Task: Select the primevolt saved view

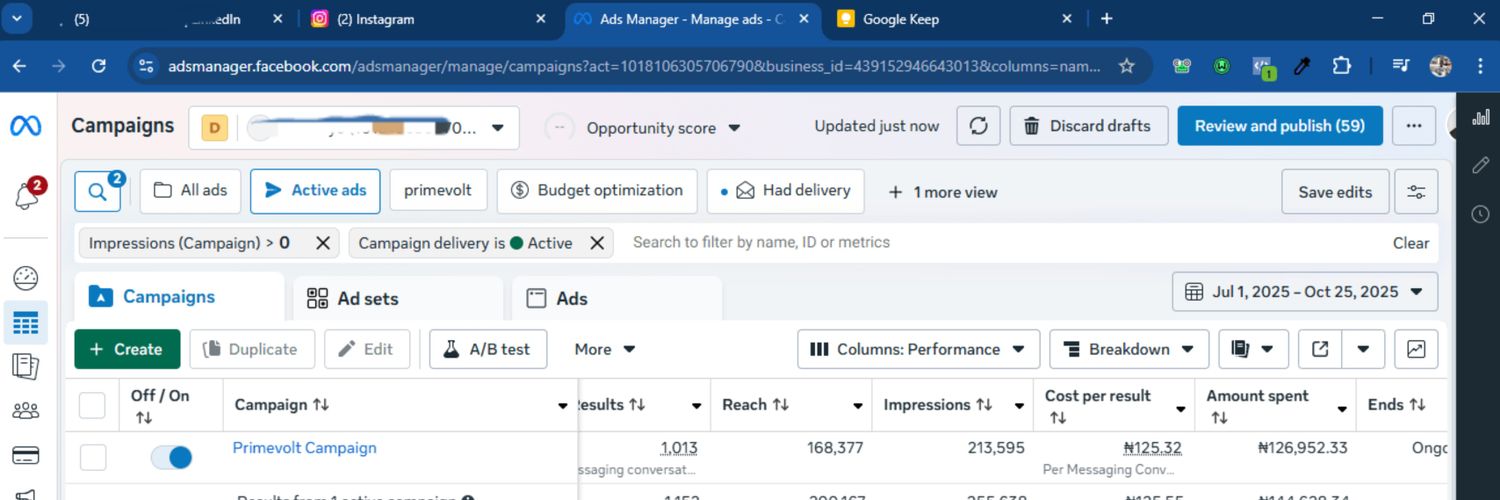Action: tap(438, 191)
